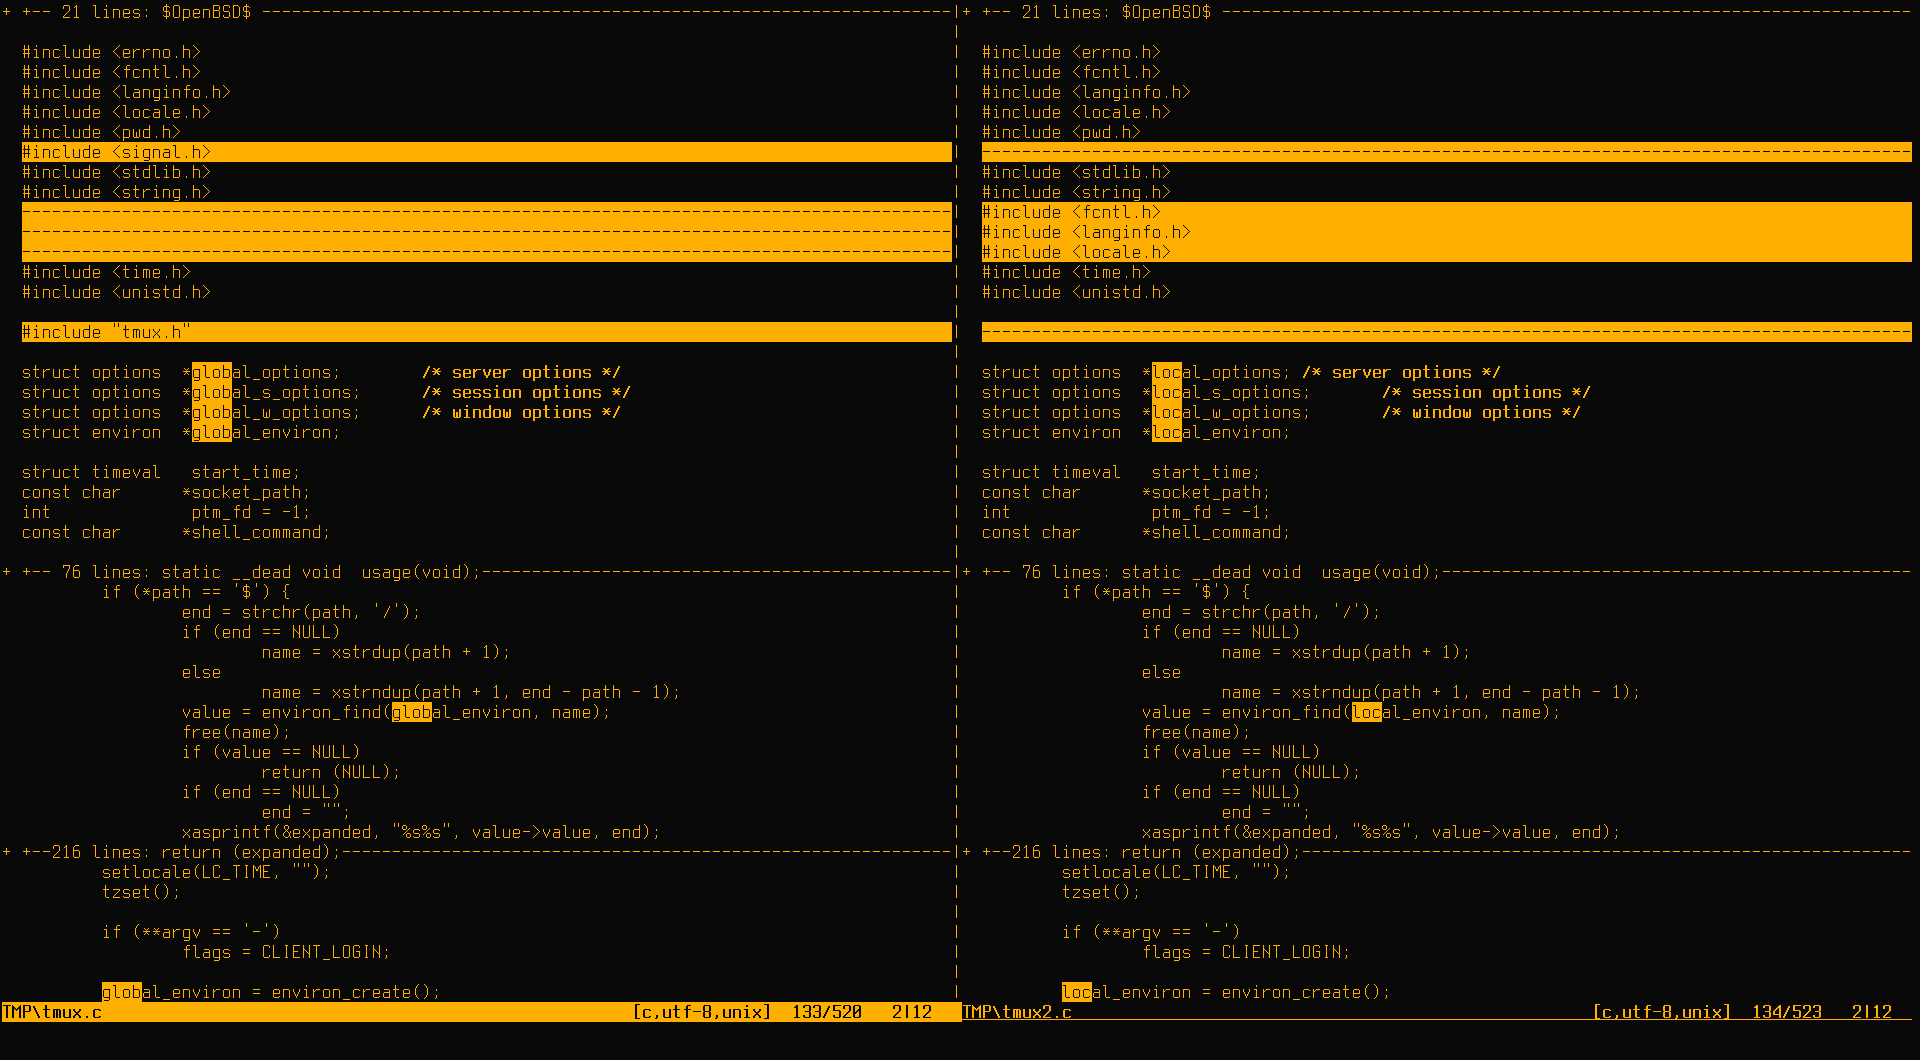Click setlocale(LC_TIME, "") in right pane

pos(1177,872)
